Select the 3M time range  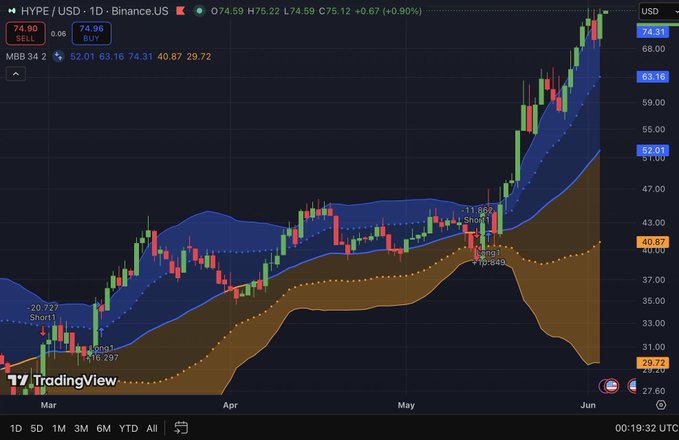[x=81, y=428]
